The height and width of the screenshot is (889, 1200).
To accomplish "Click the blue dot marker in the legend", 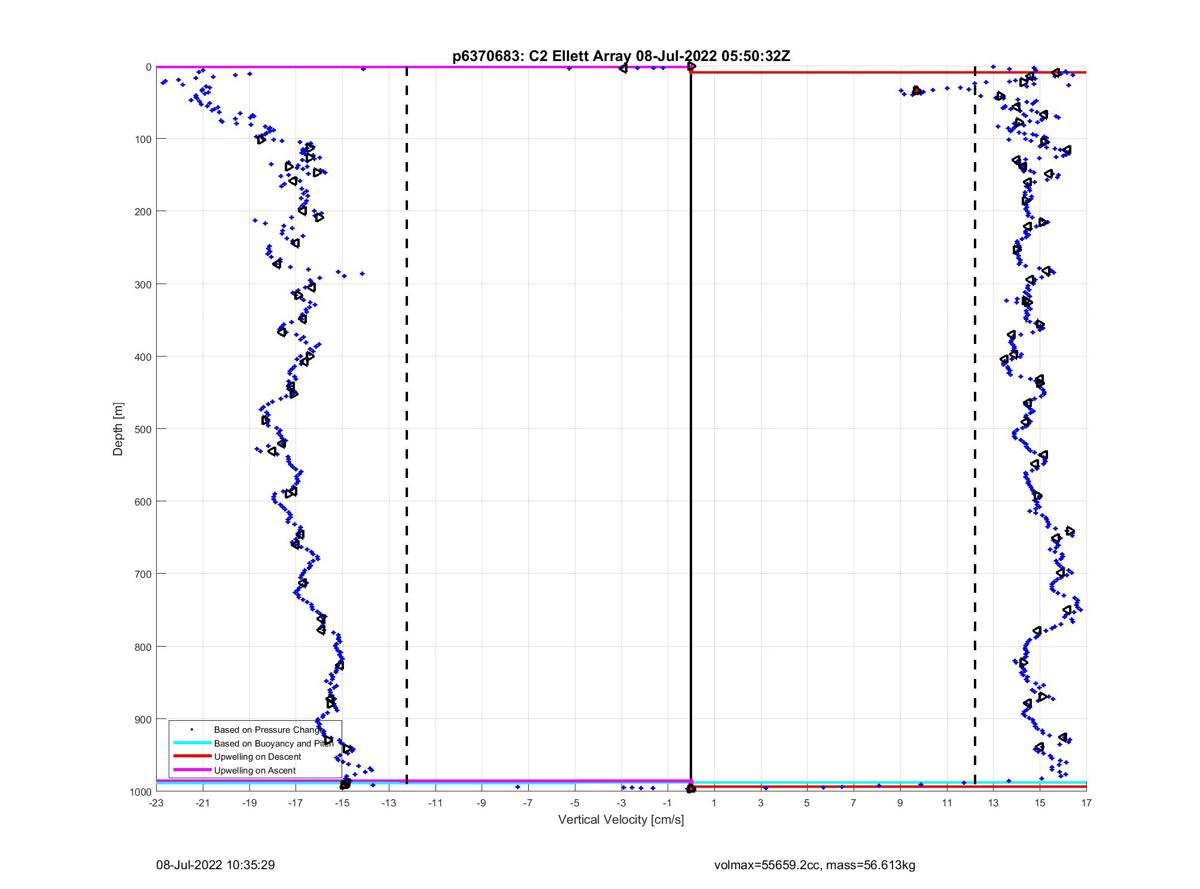I will pyautogui.click(x=191, y=730).
